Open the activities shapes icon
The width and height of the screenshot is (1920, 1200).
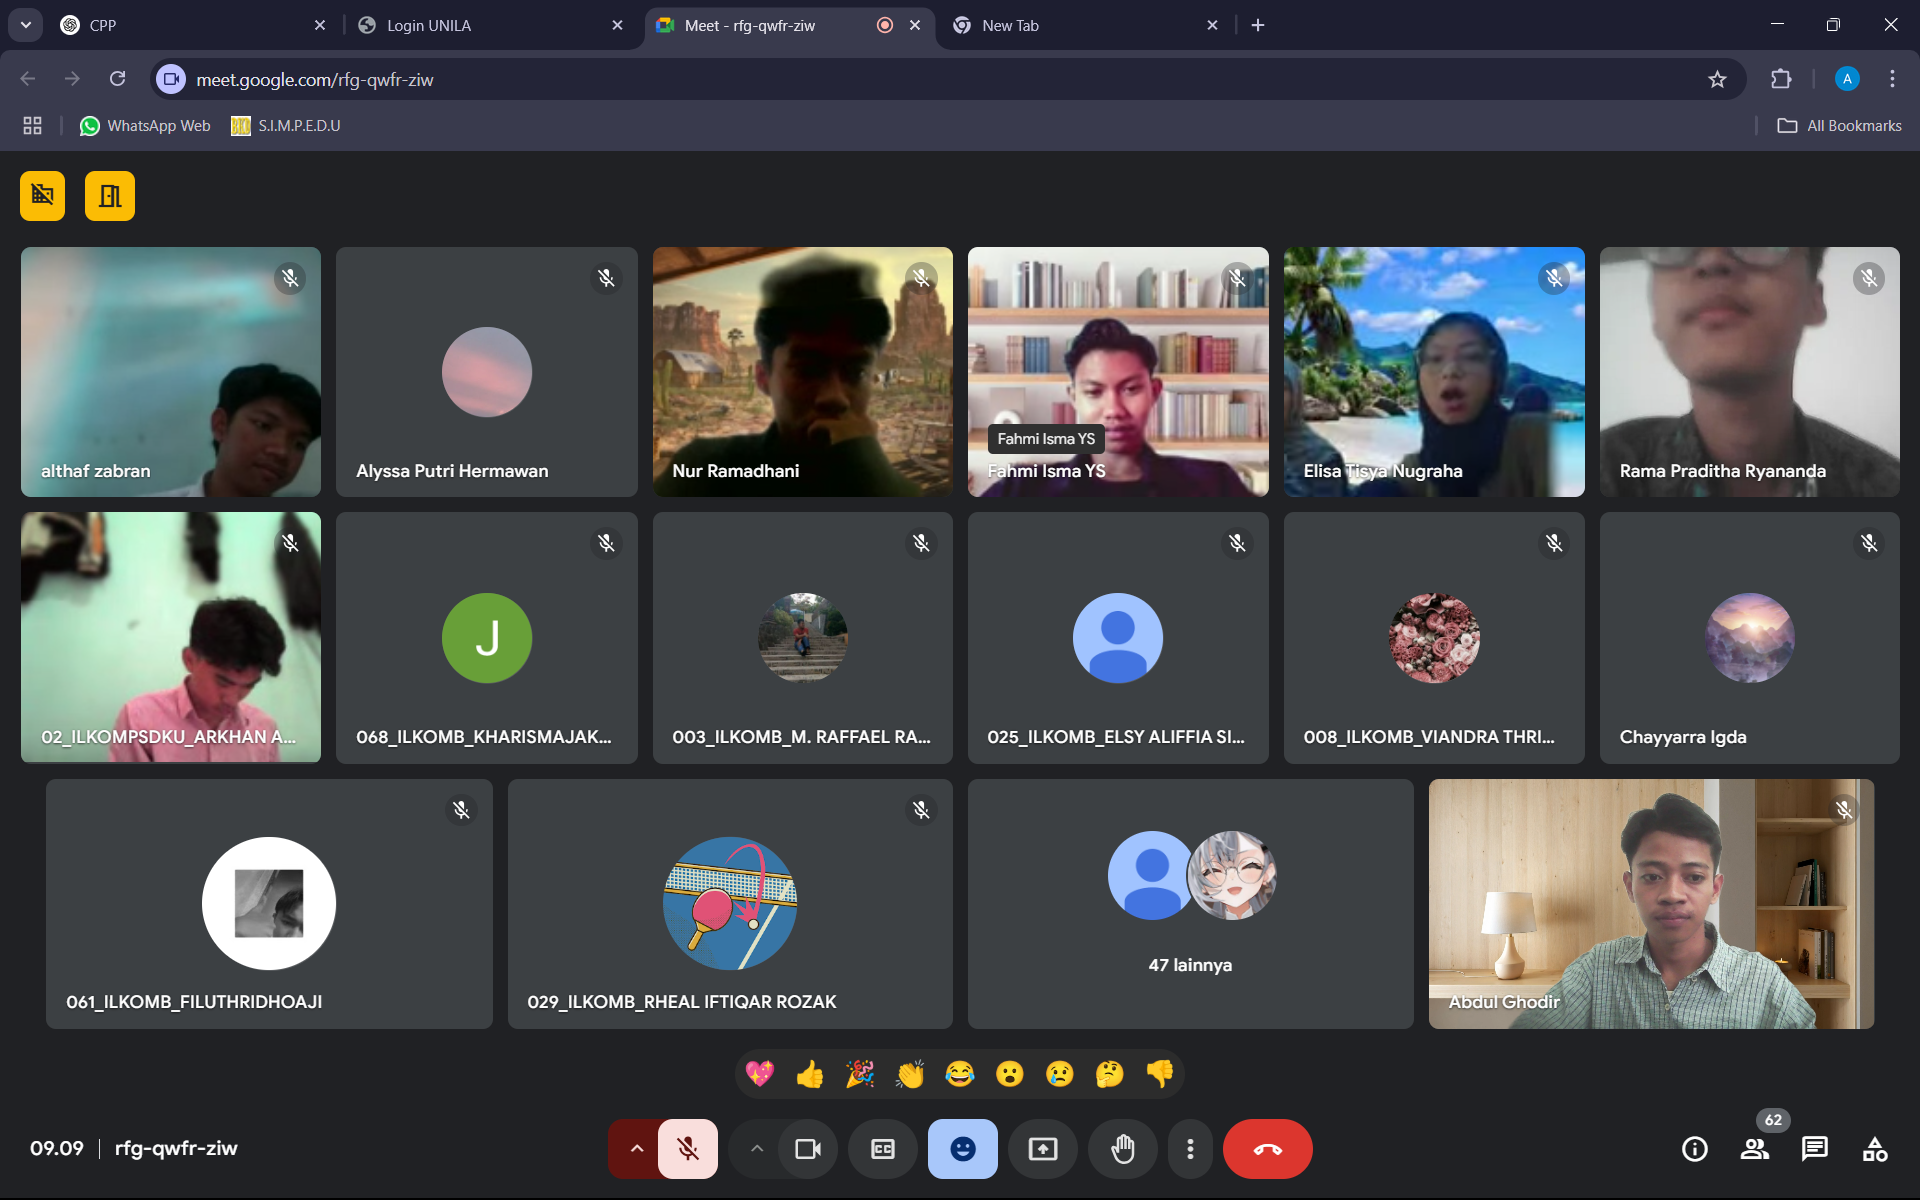(1875, 1149)
